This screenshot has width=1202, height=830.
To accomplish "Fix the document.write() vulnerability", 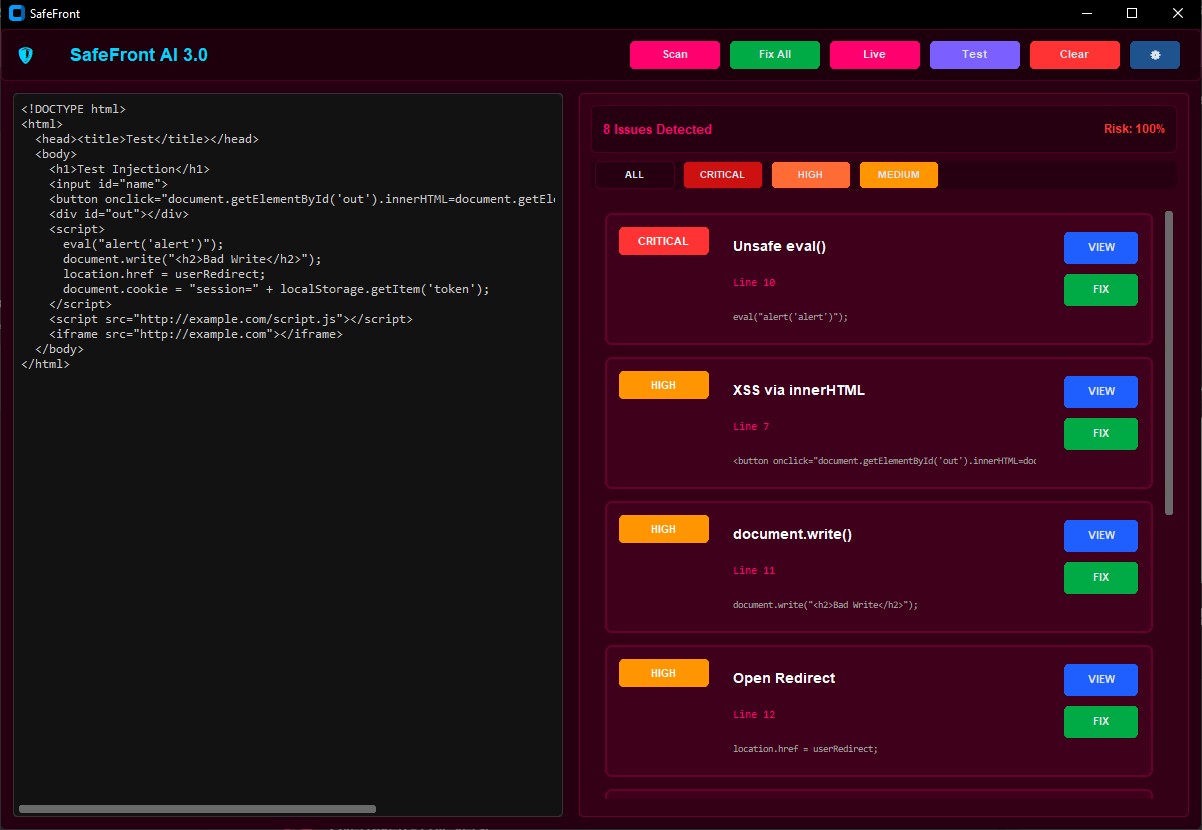I will coord(1100,577).
